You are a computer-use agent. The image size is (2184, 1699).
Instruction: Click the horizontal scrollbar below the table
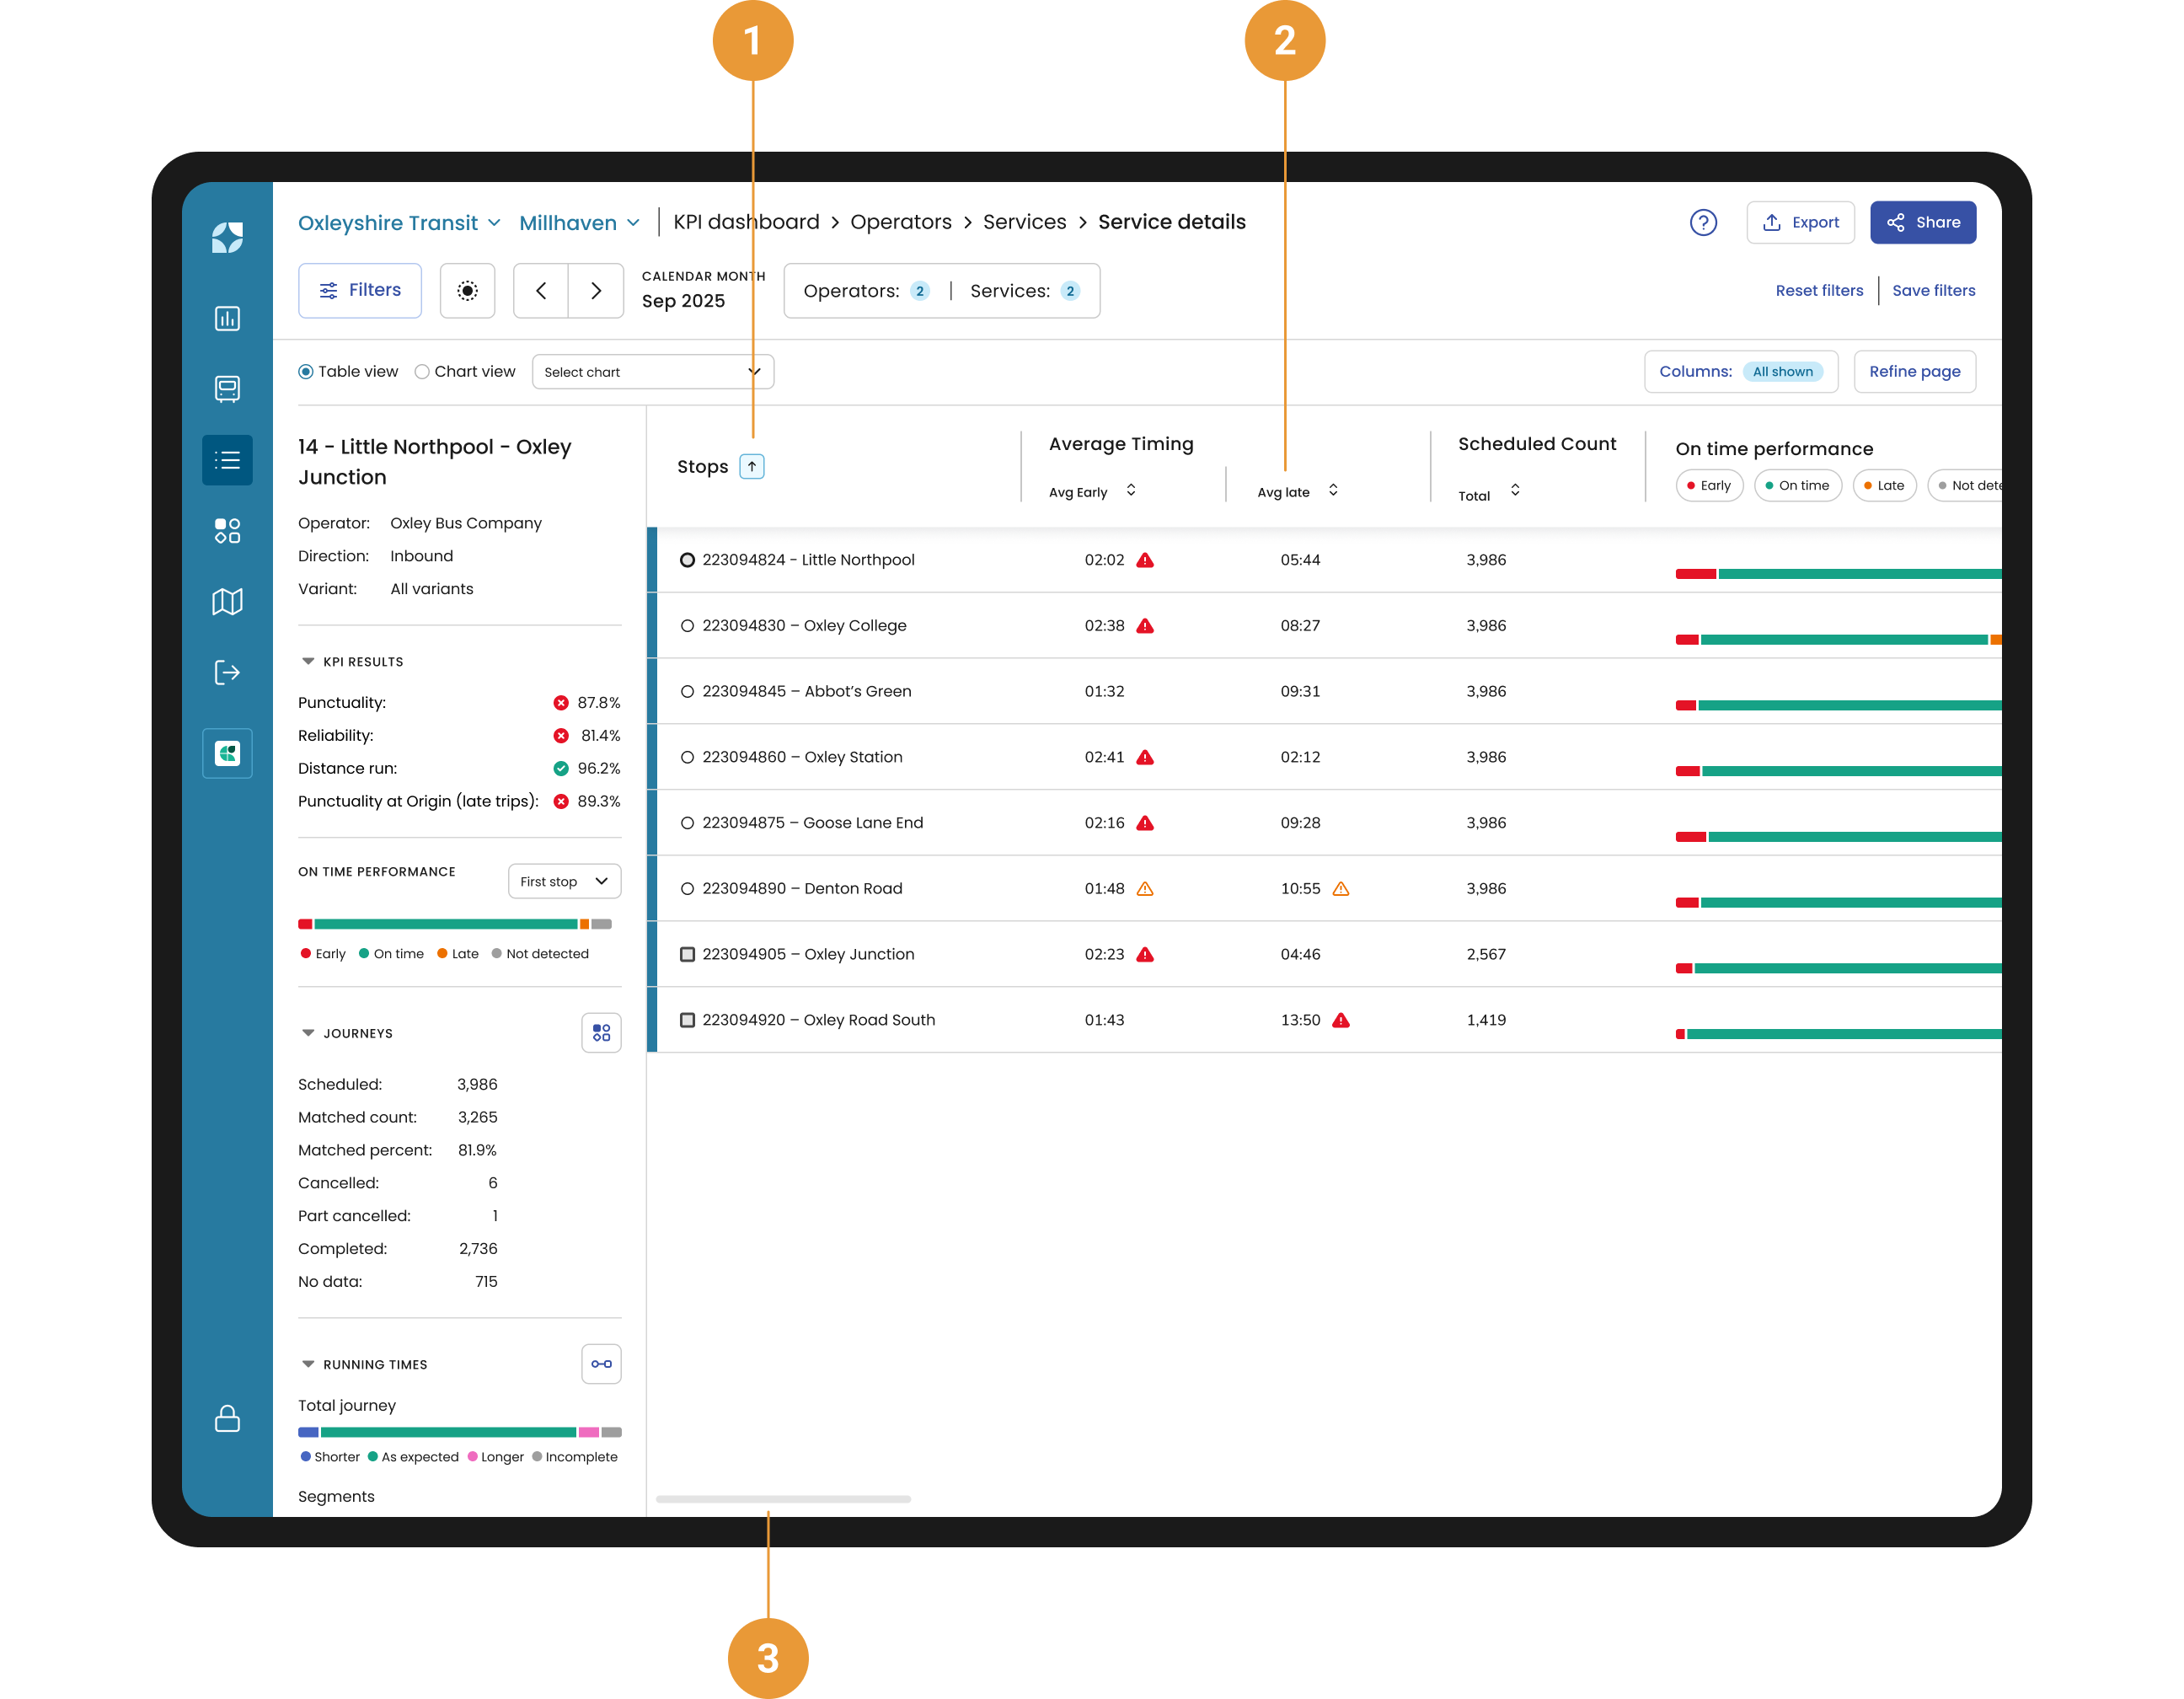pos(783,1499)
